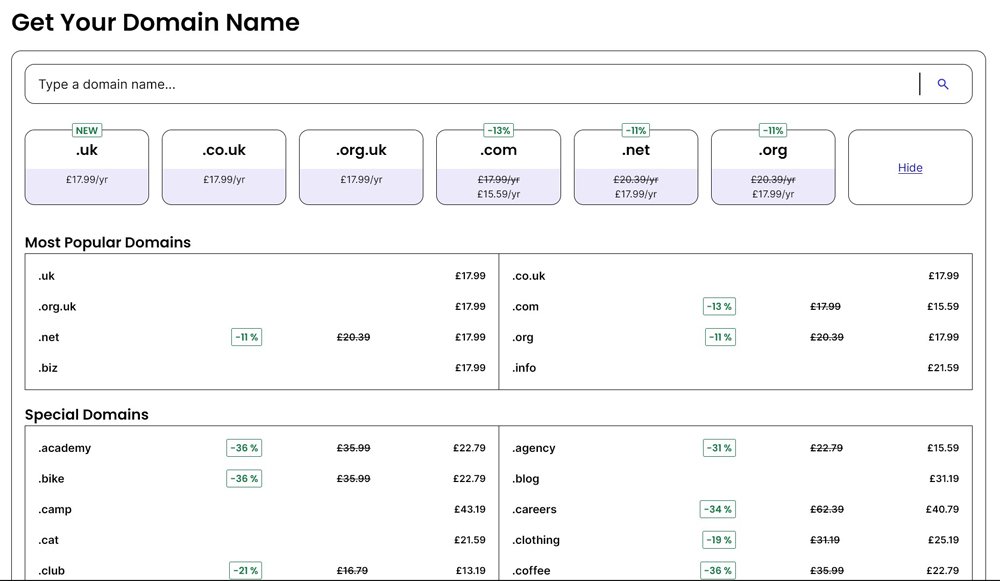Click £15.59 price in .com table row
This screenshot has height=581, width=1000.
coord(943,306)
